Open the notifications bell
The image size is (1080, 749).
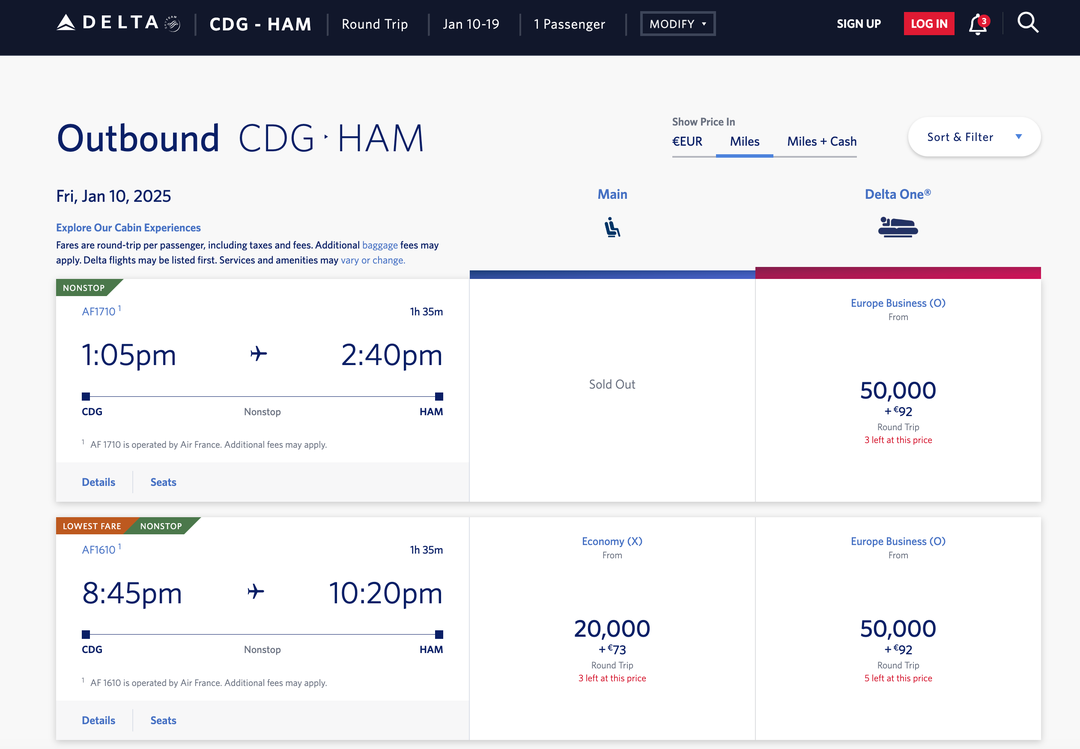click(x=978, y=23)
